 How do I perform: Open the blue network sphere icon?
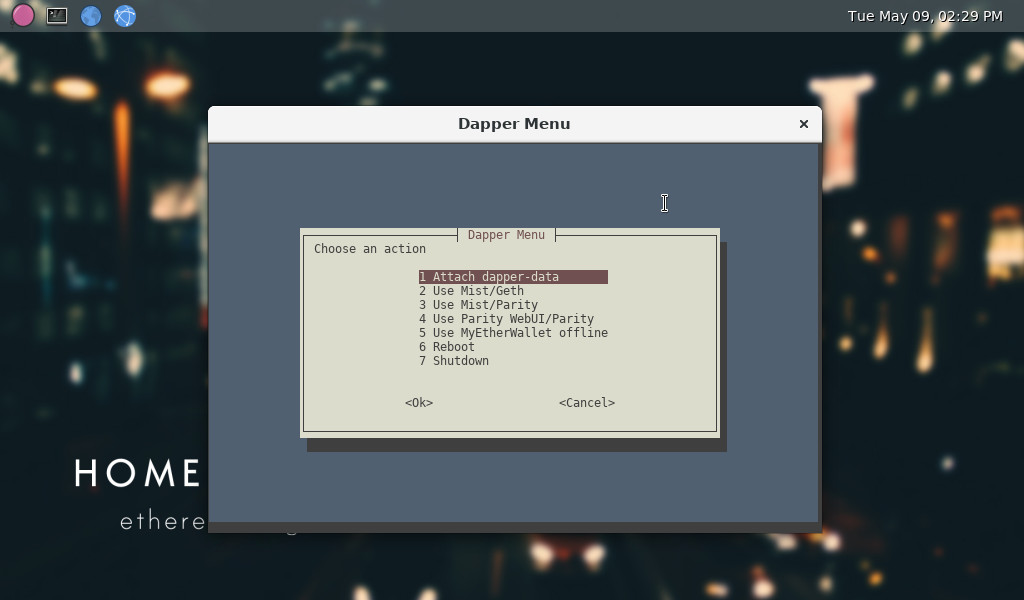pyautogui.click(x=125, y=16)
